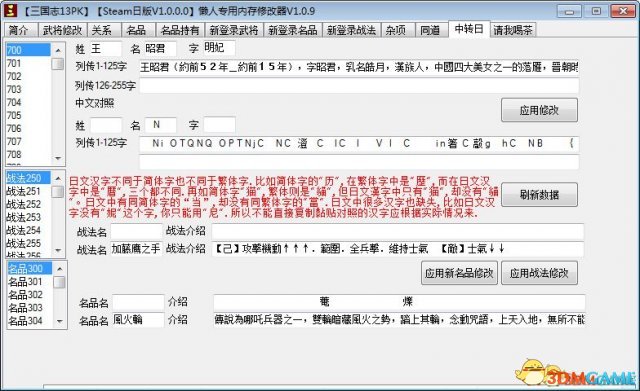Click officer list scrollbar down arrow

click(x=58, y=158)
